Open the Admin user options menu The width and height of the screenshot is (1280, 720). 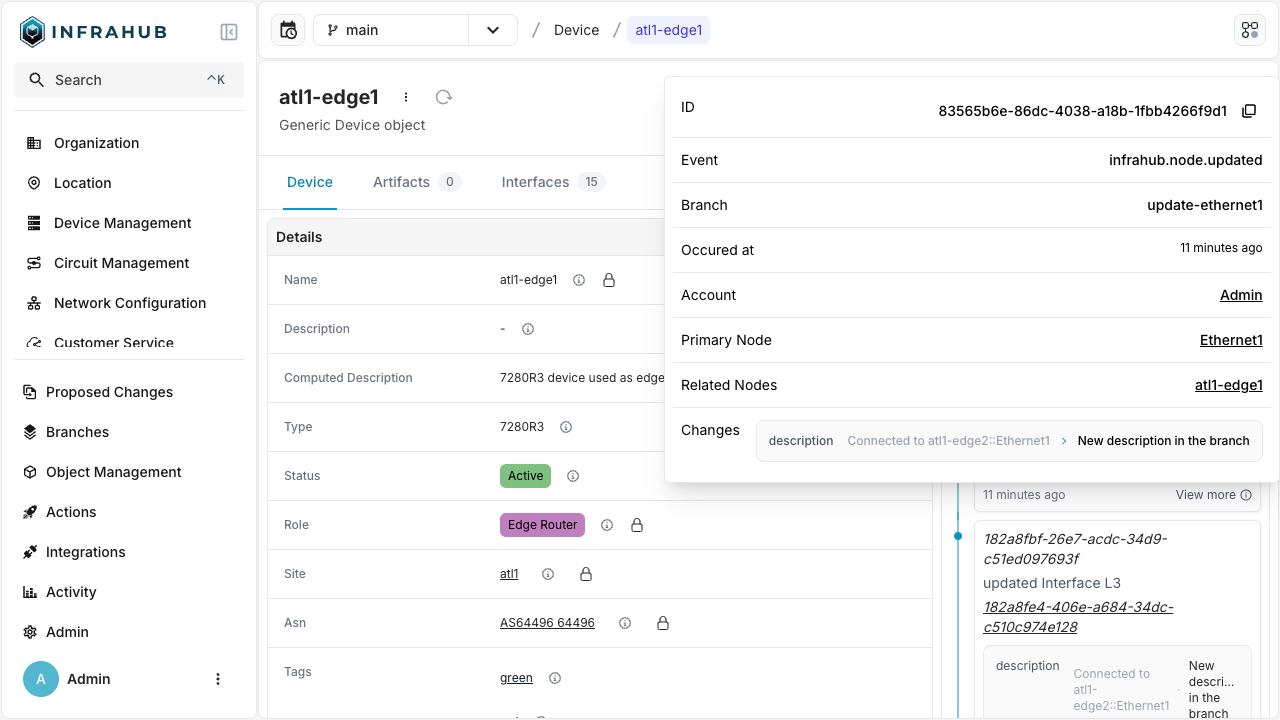click(218, 679)
